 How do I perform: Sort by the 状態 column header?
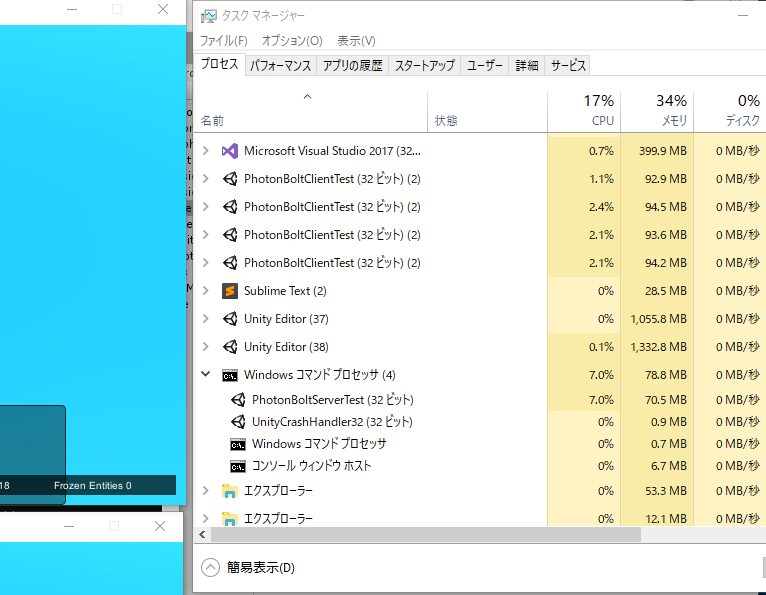488,112
